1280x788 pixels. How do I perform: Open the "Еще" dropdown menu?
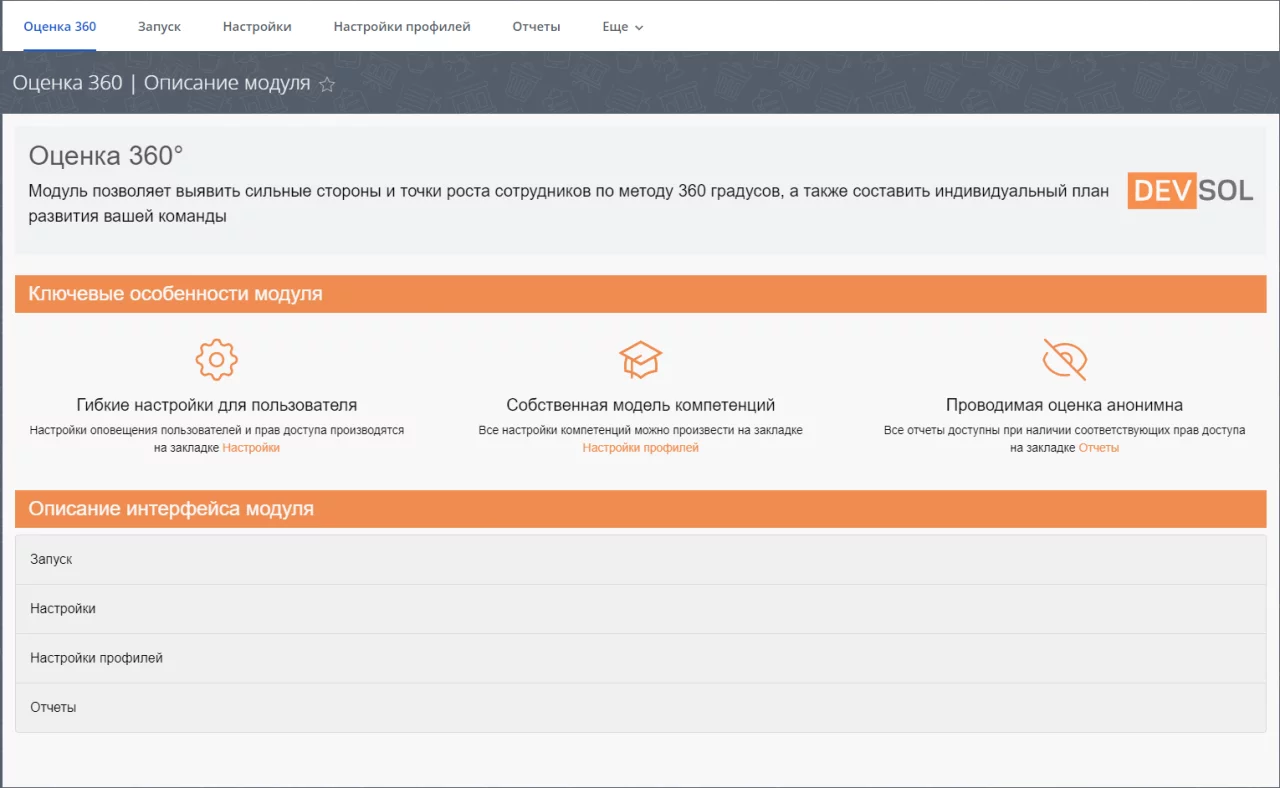(x=622, y=27)
